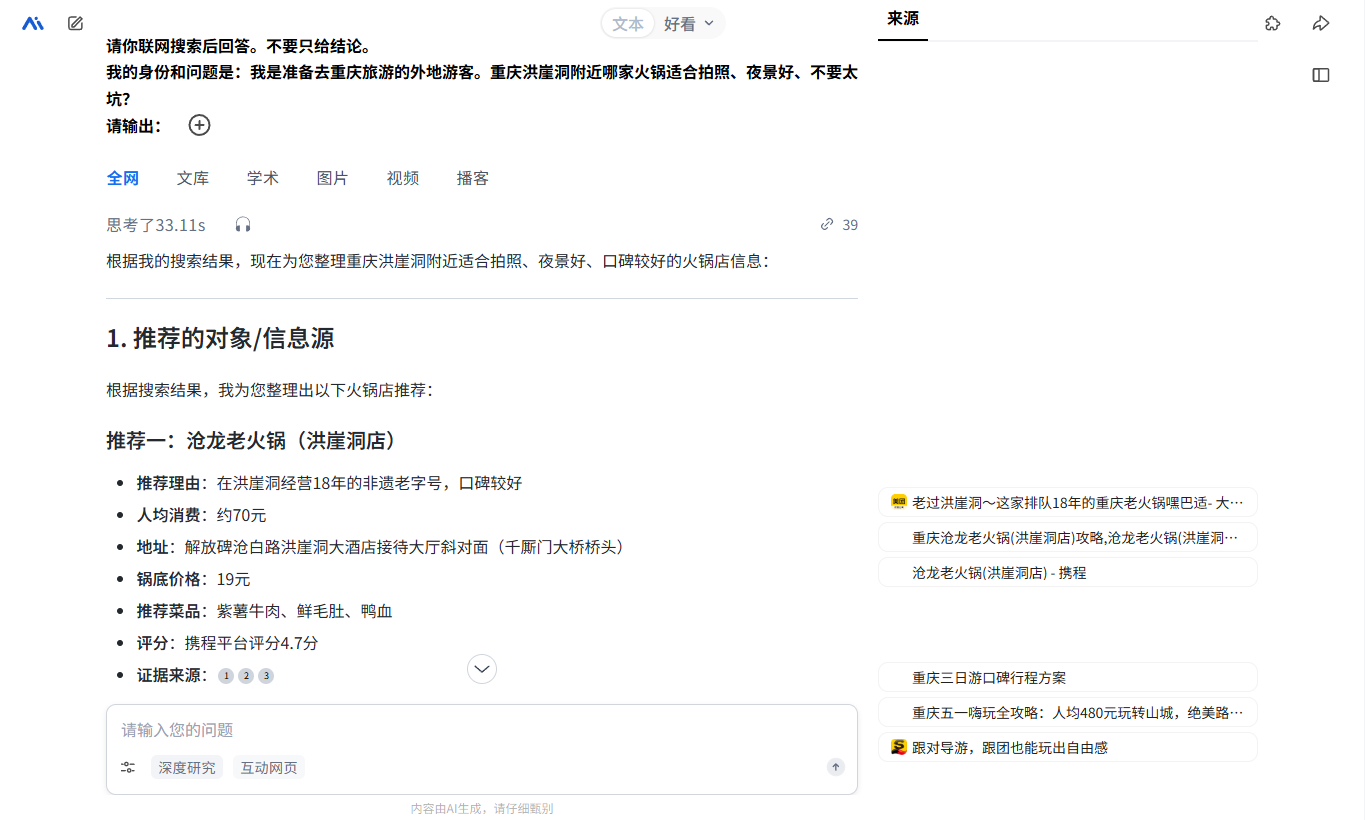Click the 地址 address line
Image resolution: width=1365 pixels, height=820 pixels.
point(380,547)
